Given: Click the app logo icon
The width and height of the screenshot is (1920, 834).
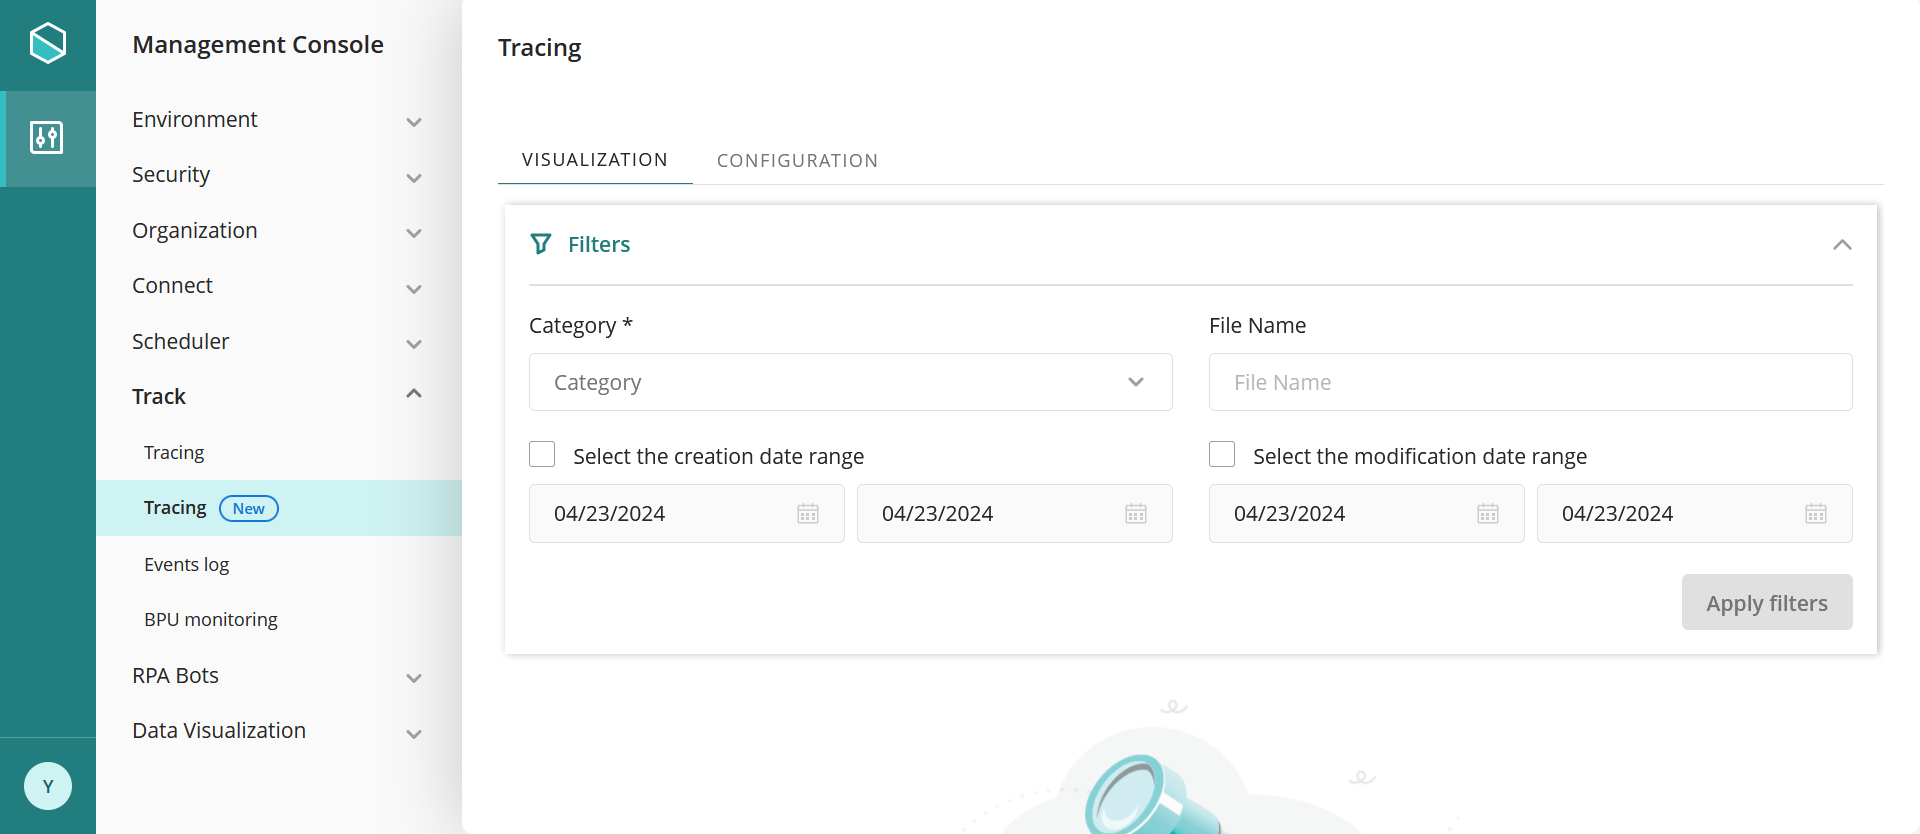Looking at the screenshot, I should (48, 43).
